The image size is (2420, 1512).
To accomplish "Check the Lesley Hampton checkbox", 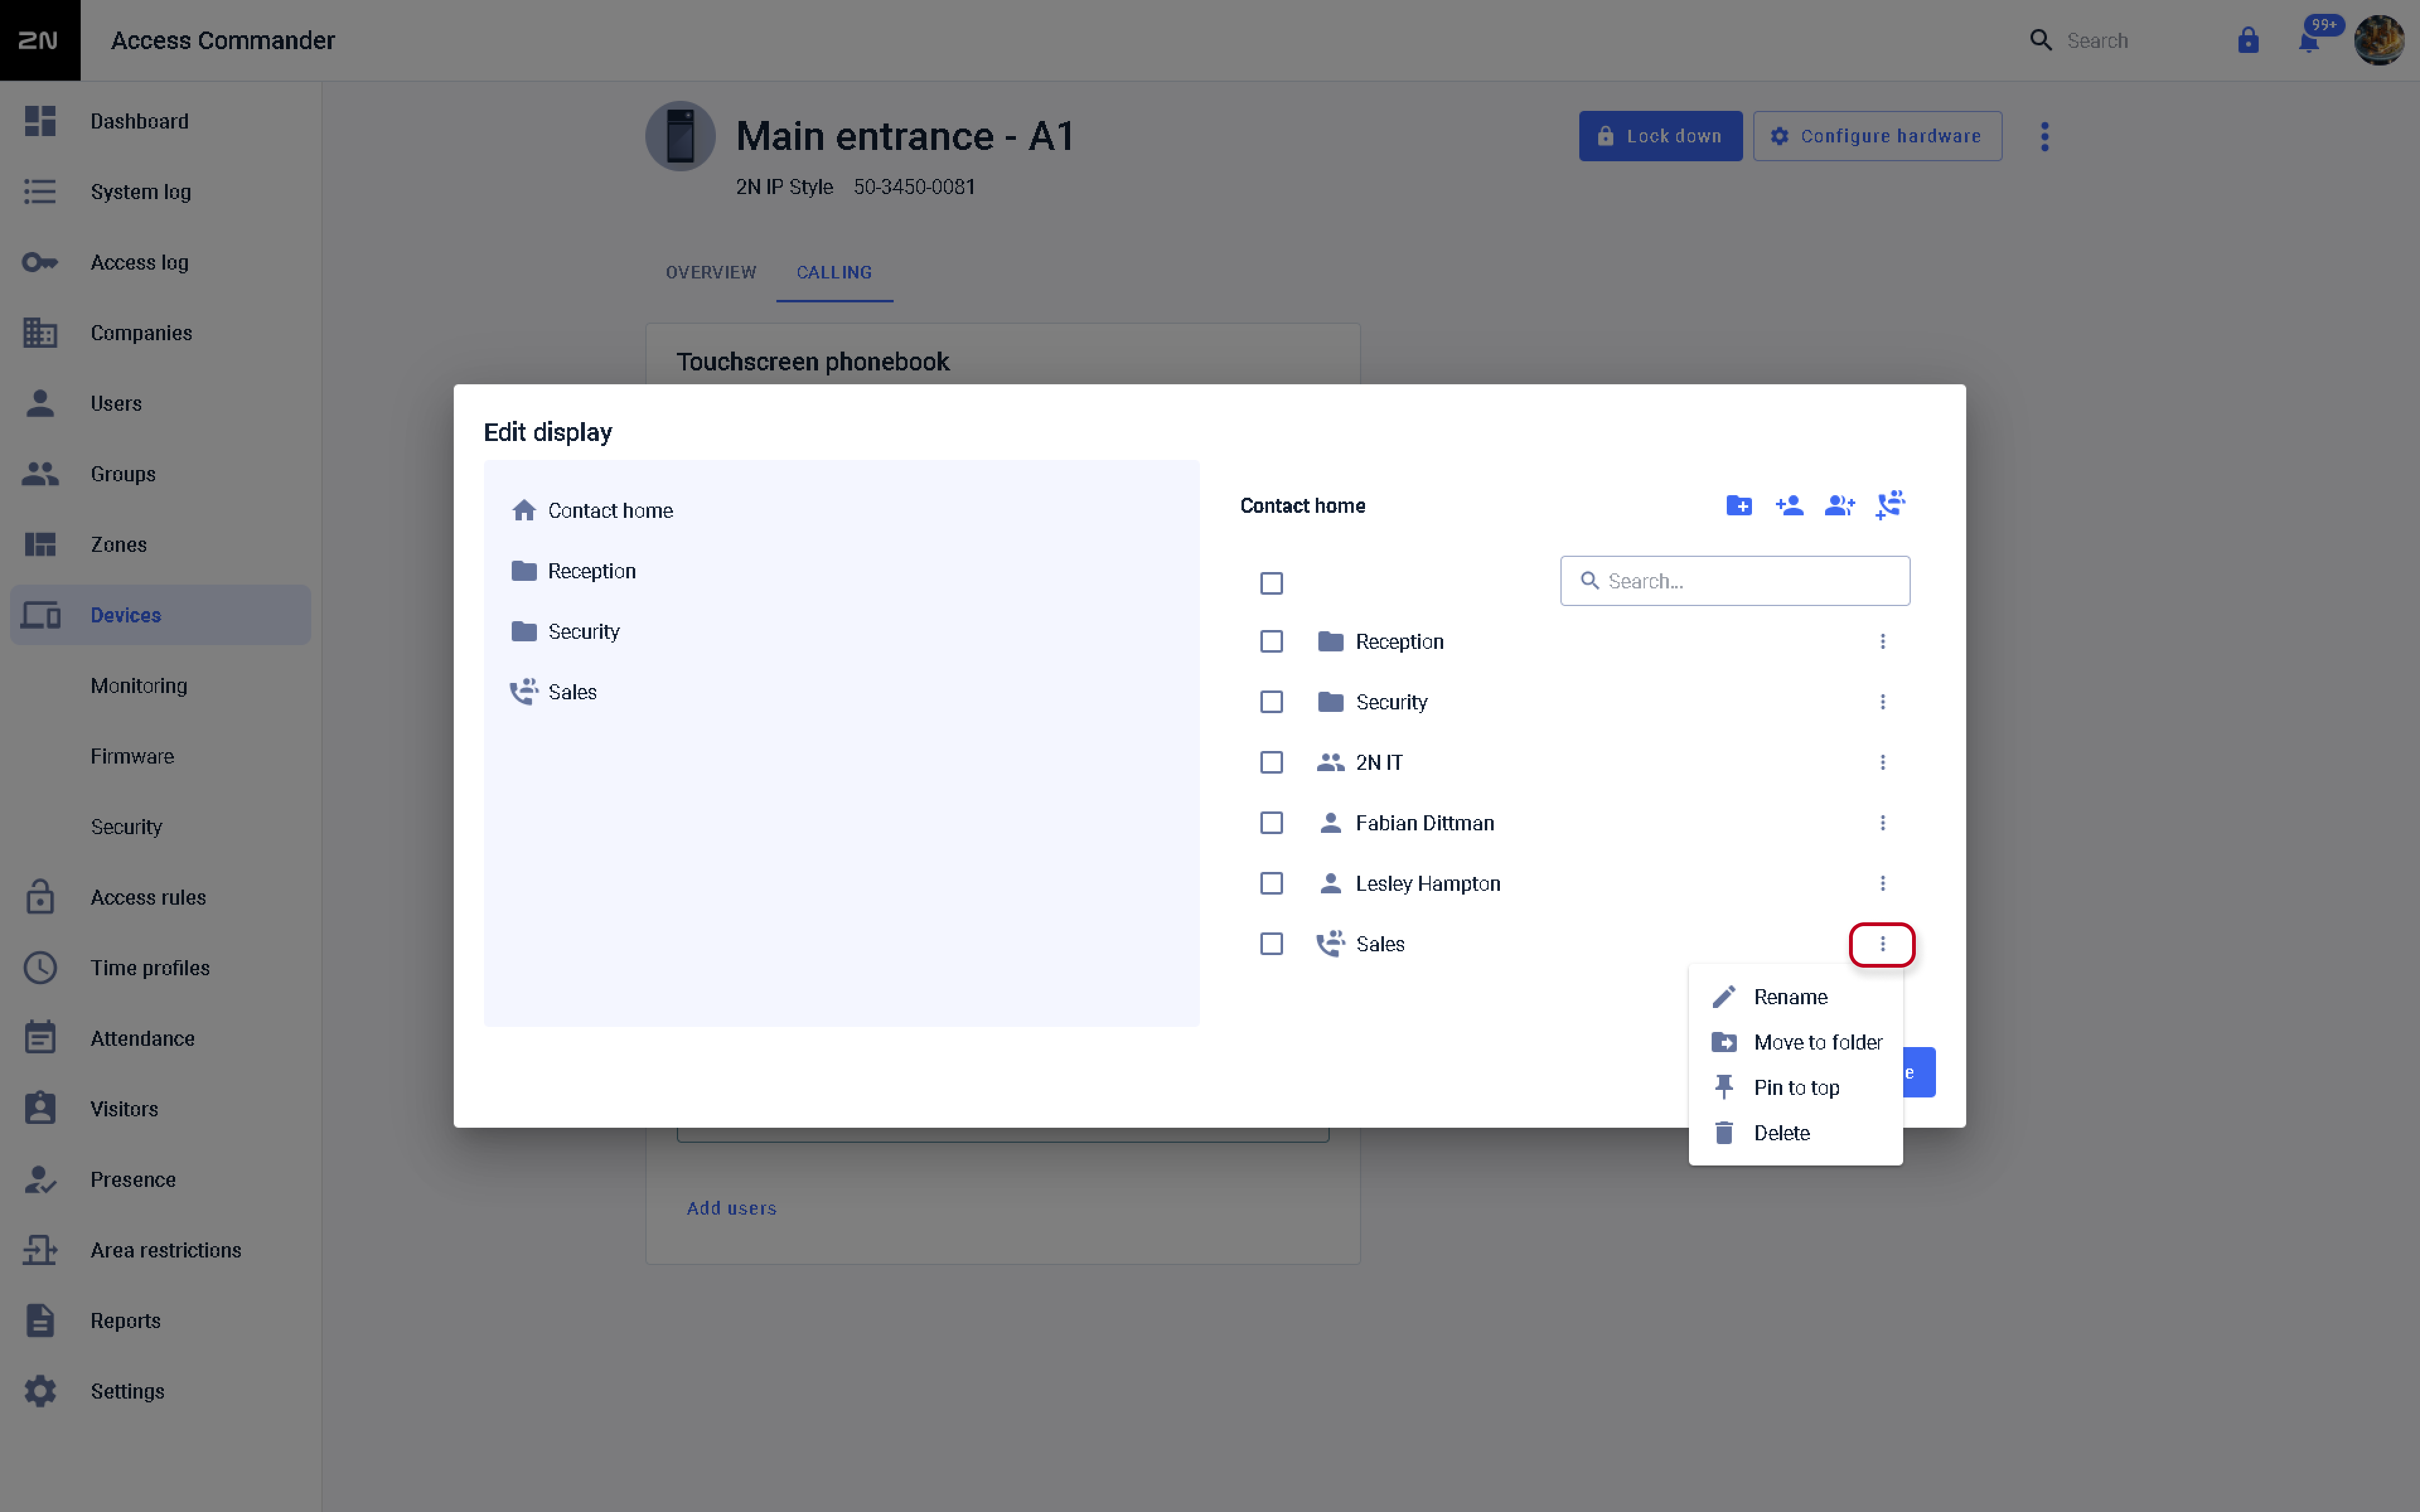I will click(x=1271, y=883).
